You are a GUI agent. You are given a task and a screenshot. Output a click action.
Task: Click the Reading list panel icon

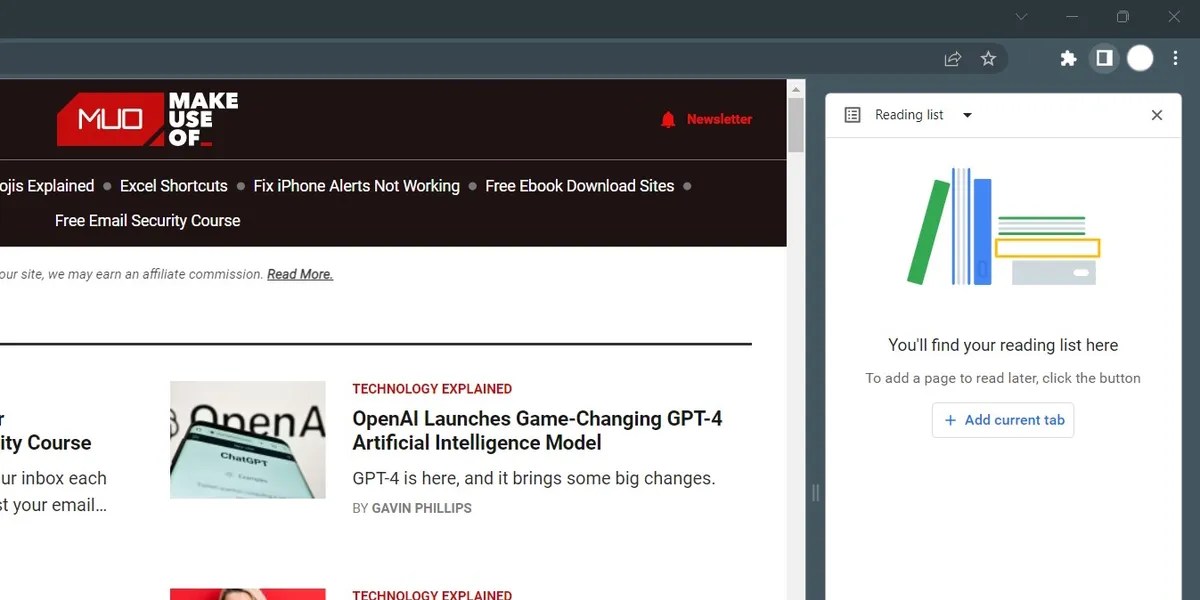851,114
